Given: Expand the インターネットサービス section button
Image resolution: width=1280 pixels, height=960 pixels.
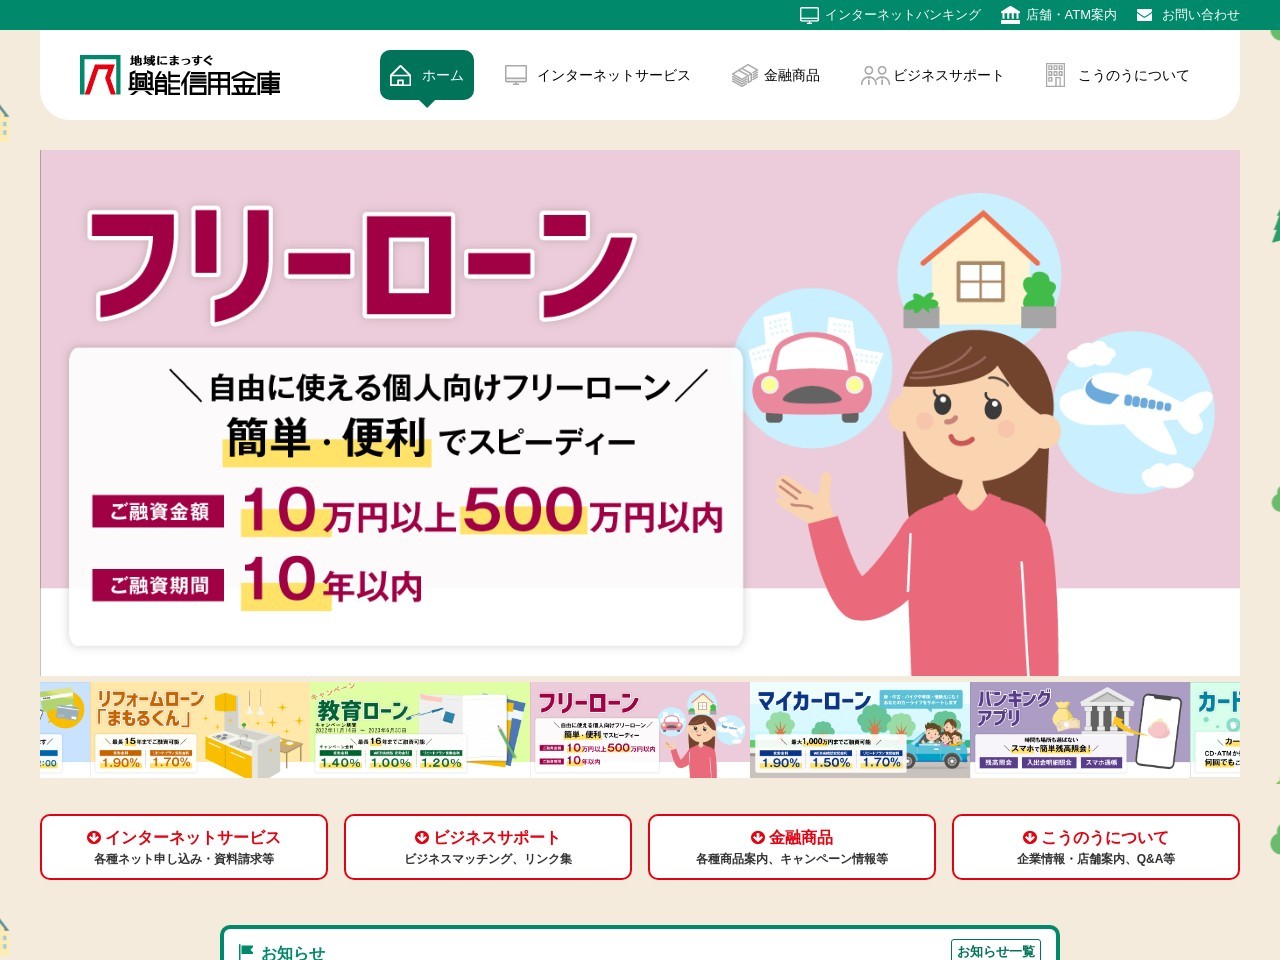Looking at the screenshot, I should [x=184, y=847].
